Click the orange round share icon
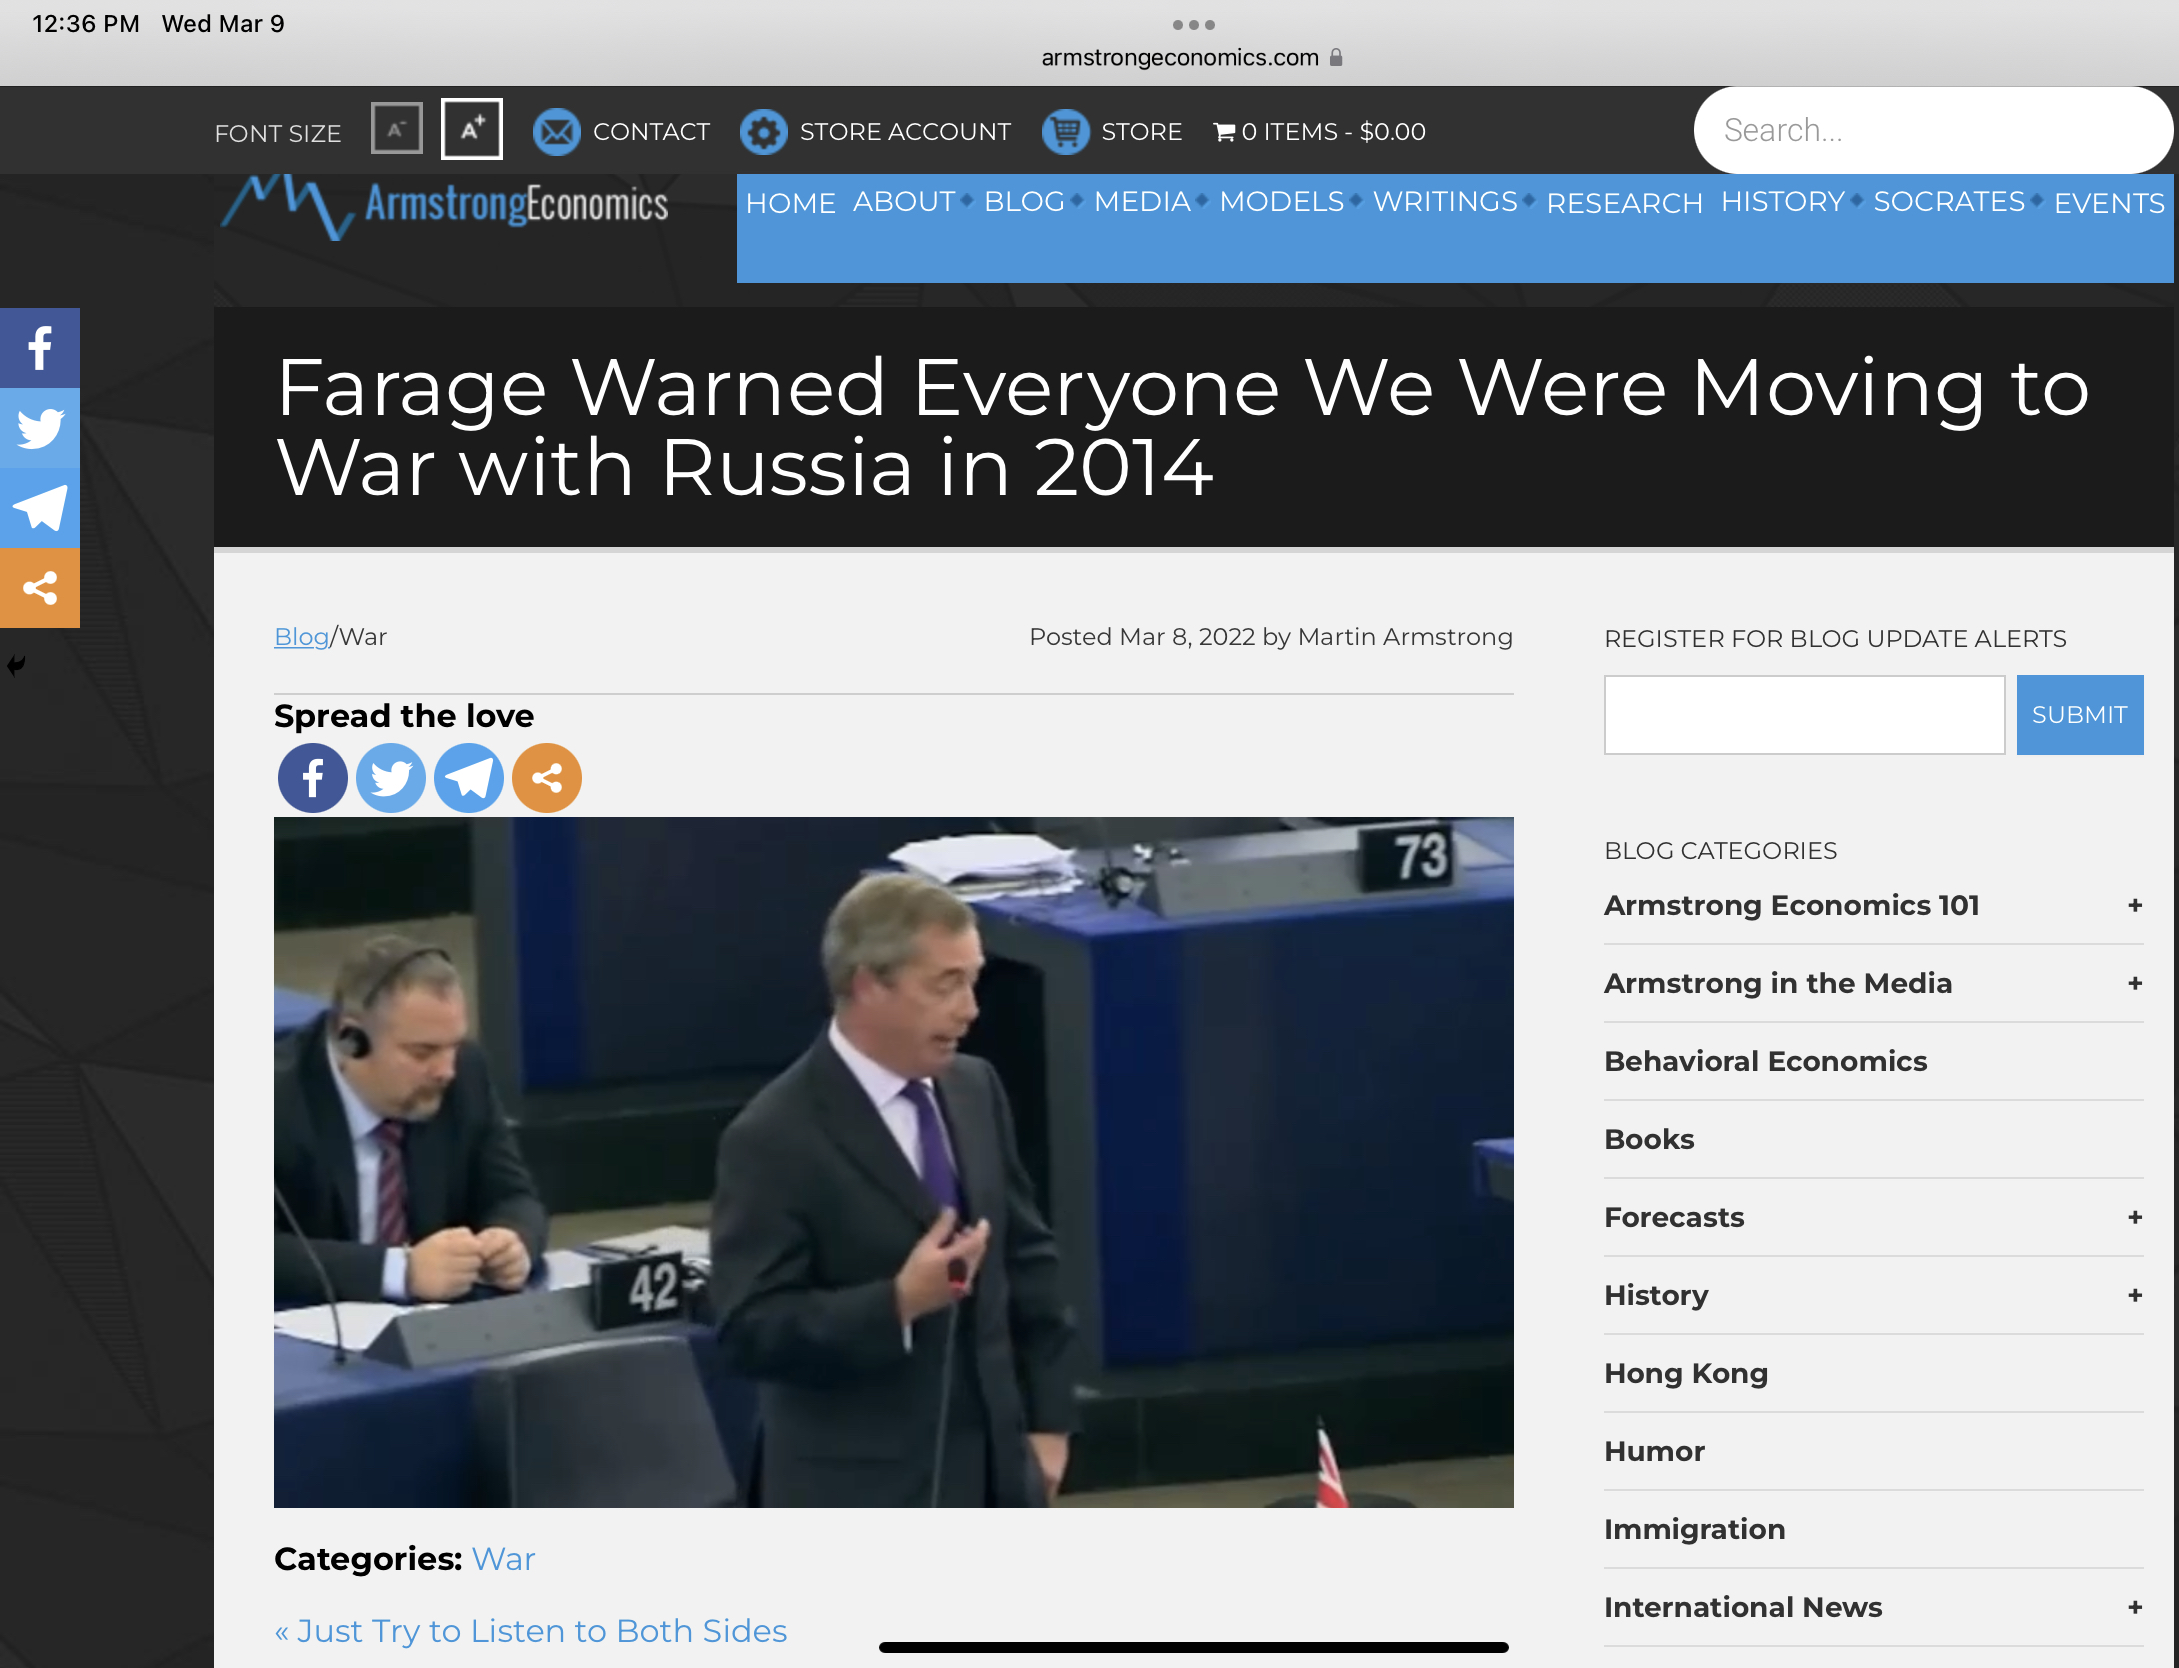 tap(546, 778)
